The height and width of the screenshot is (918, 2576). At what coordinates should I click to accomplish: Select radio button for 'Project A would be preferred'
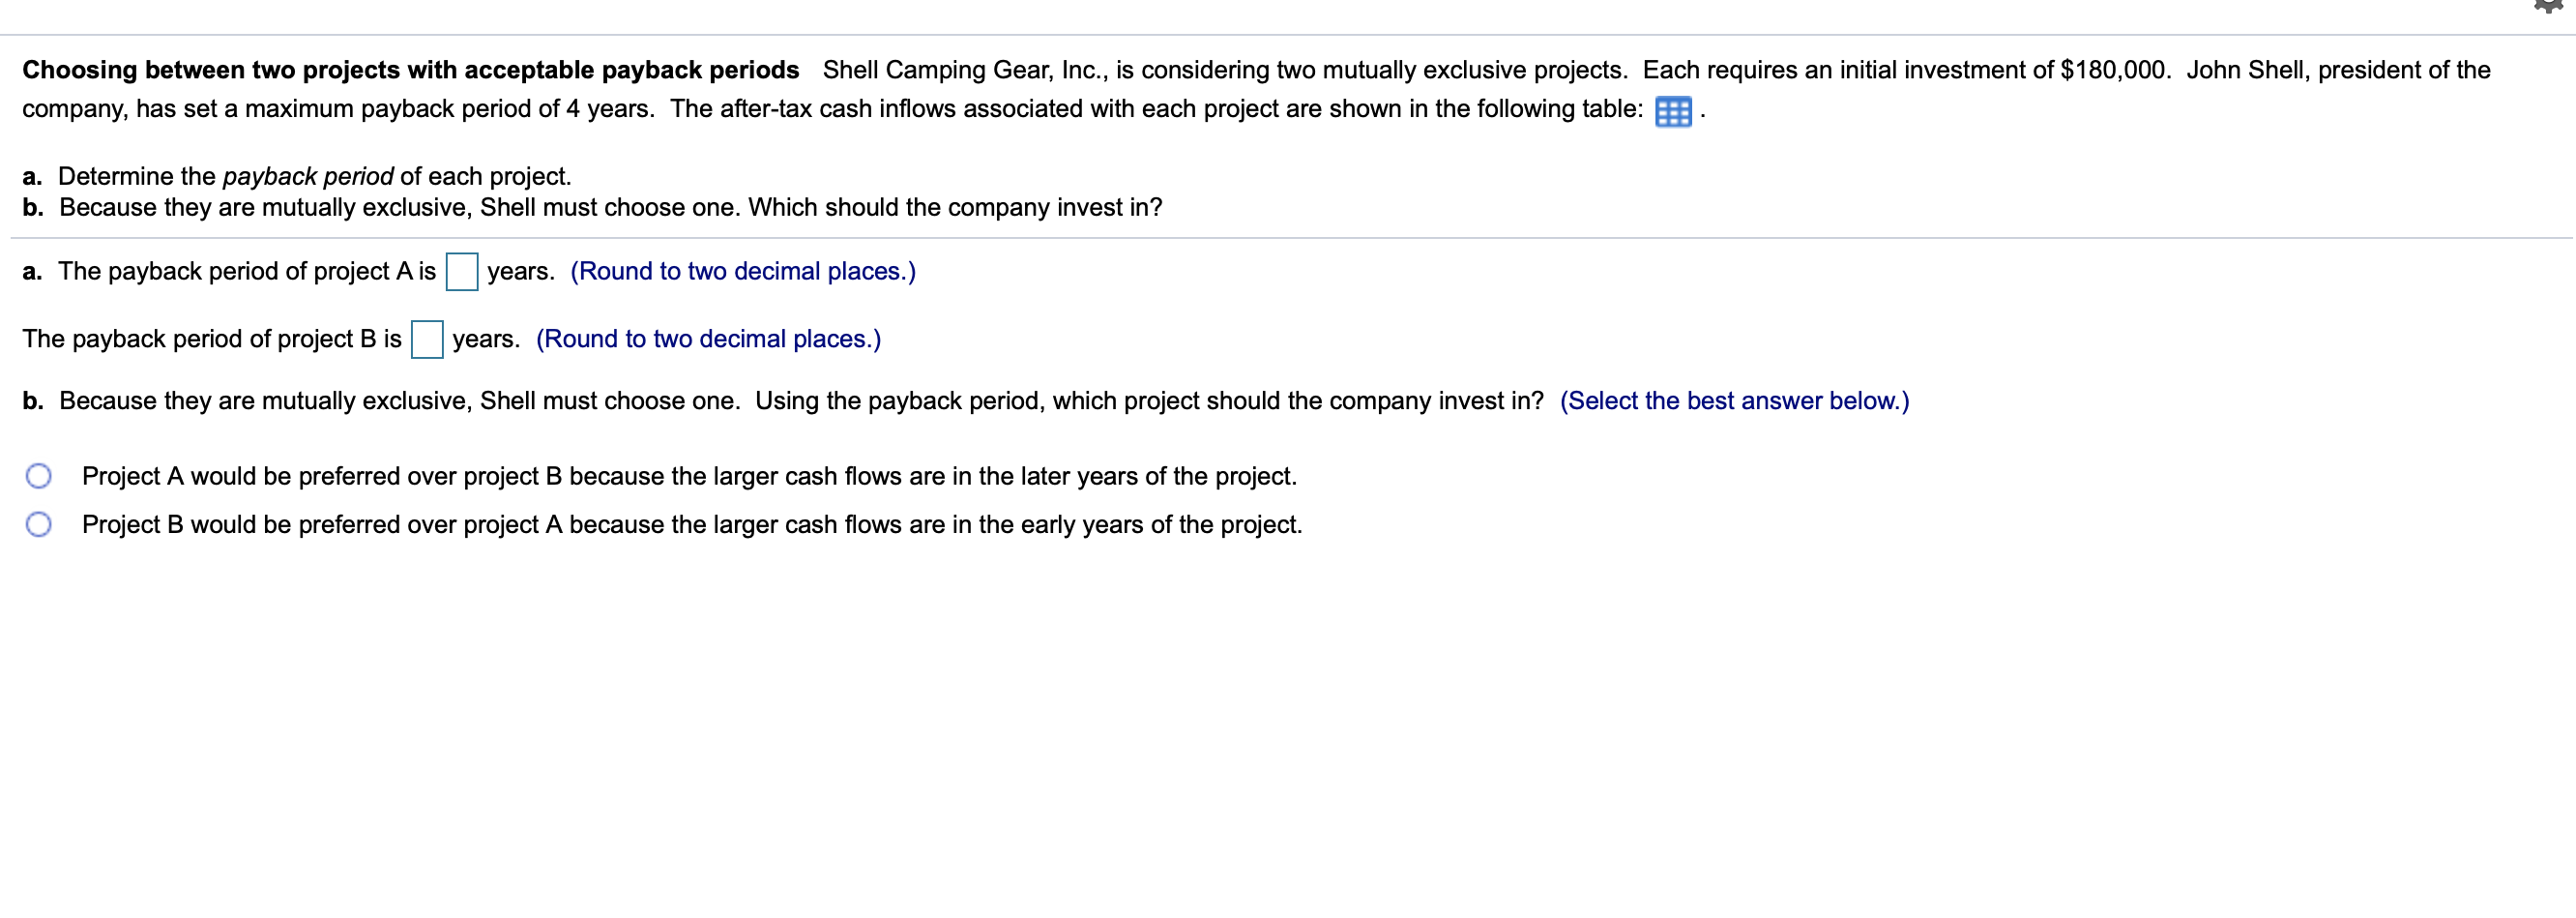39,477
